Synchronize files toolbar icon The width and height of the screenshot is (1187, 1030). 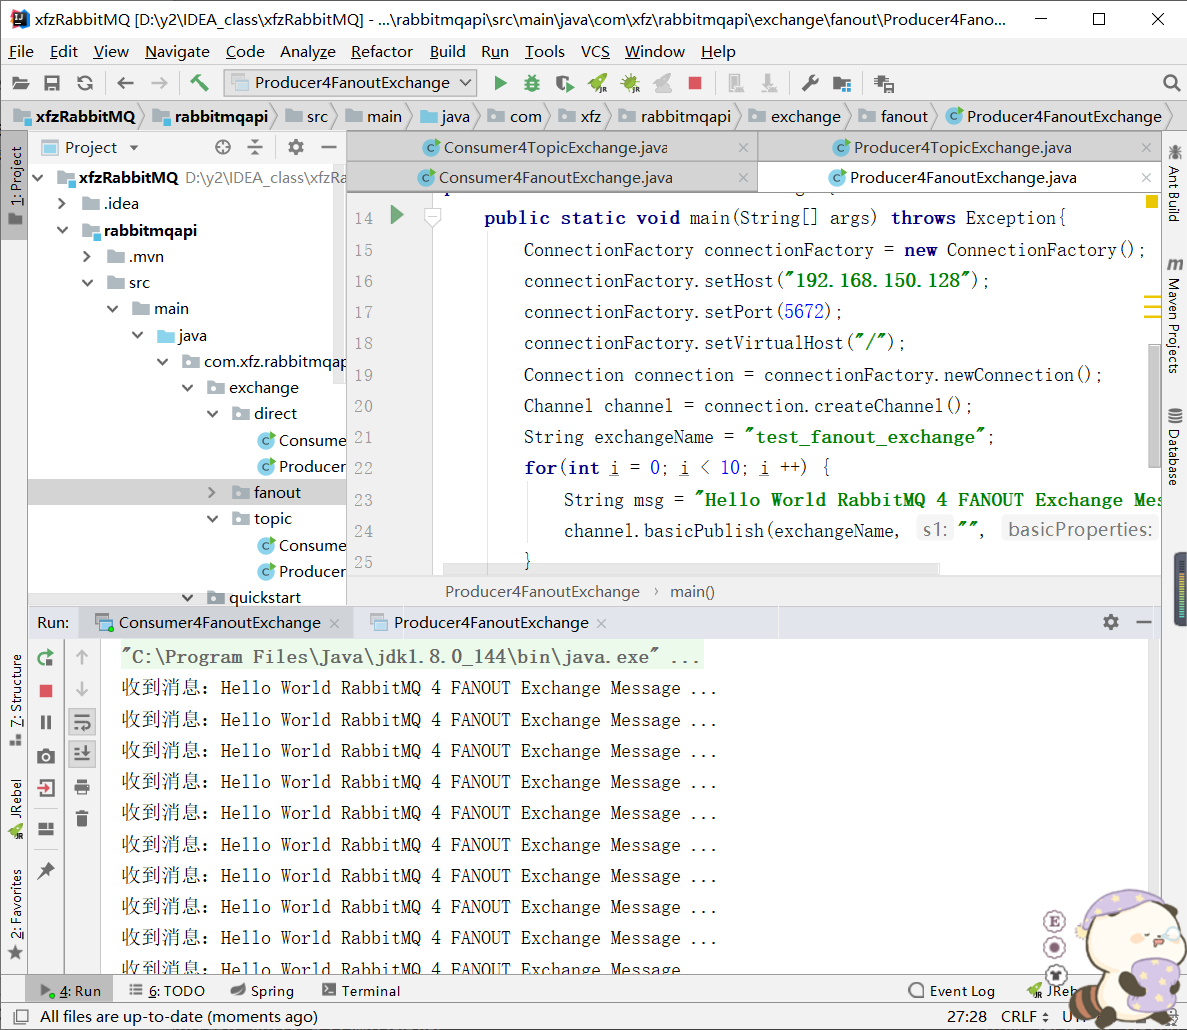click(85, 83)
